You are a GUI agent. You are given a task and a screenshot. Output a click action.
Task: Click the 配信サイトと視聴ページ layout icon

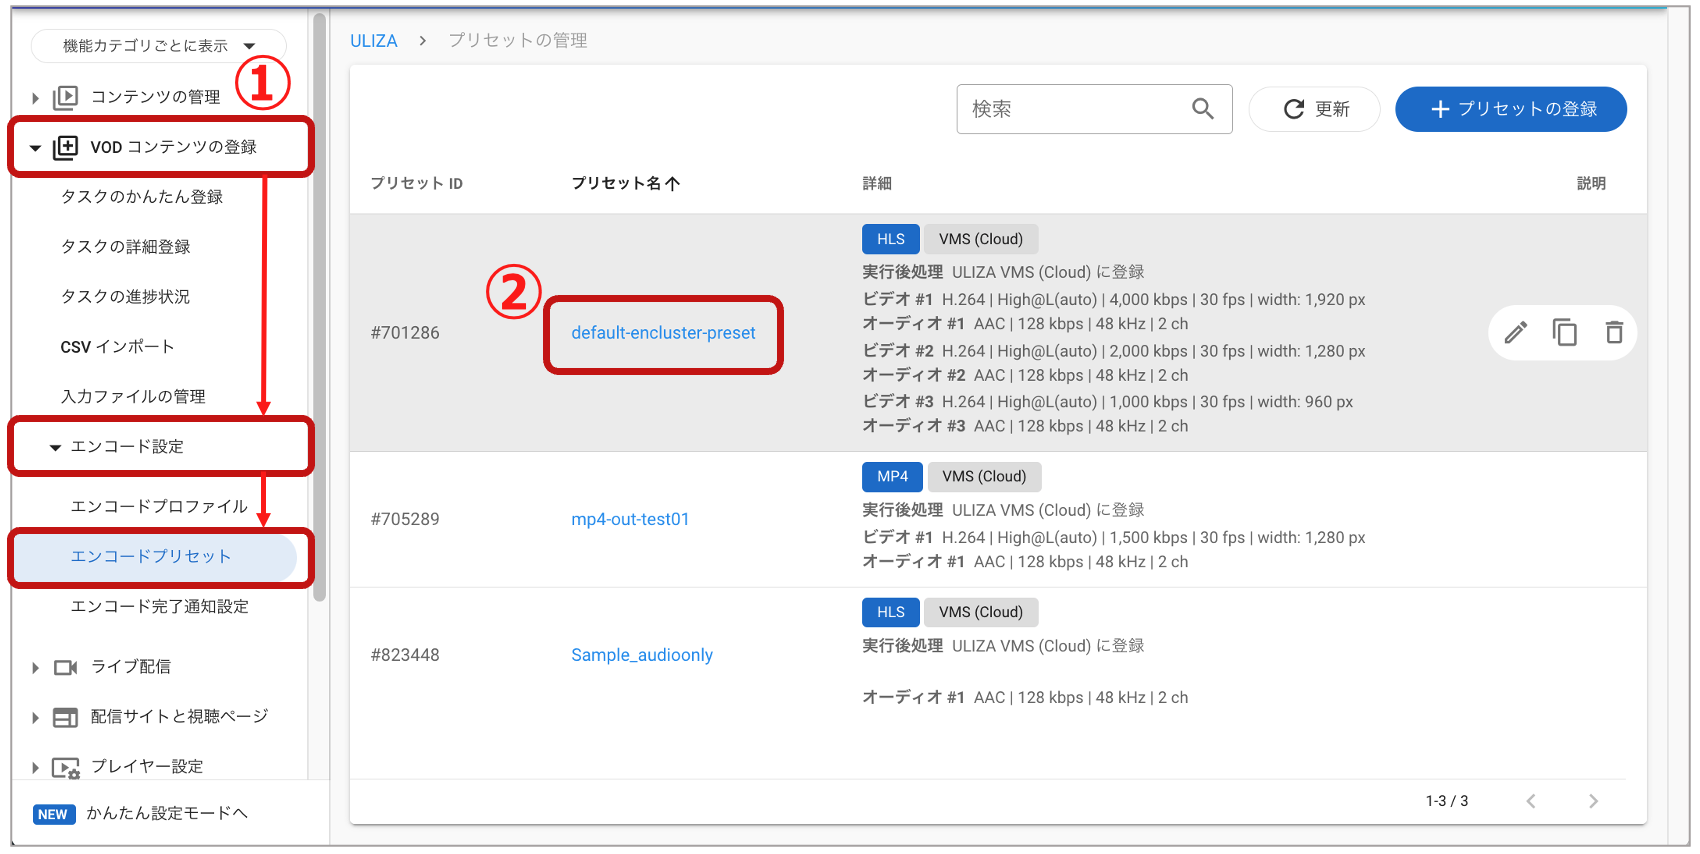(x=66, y=717)
